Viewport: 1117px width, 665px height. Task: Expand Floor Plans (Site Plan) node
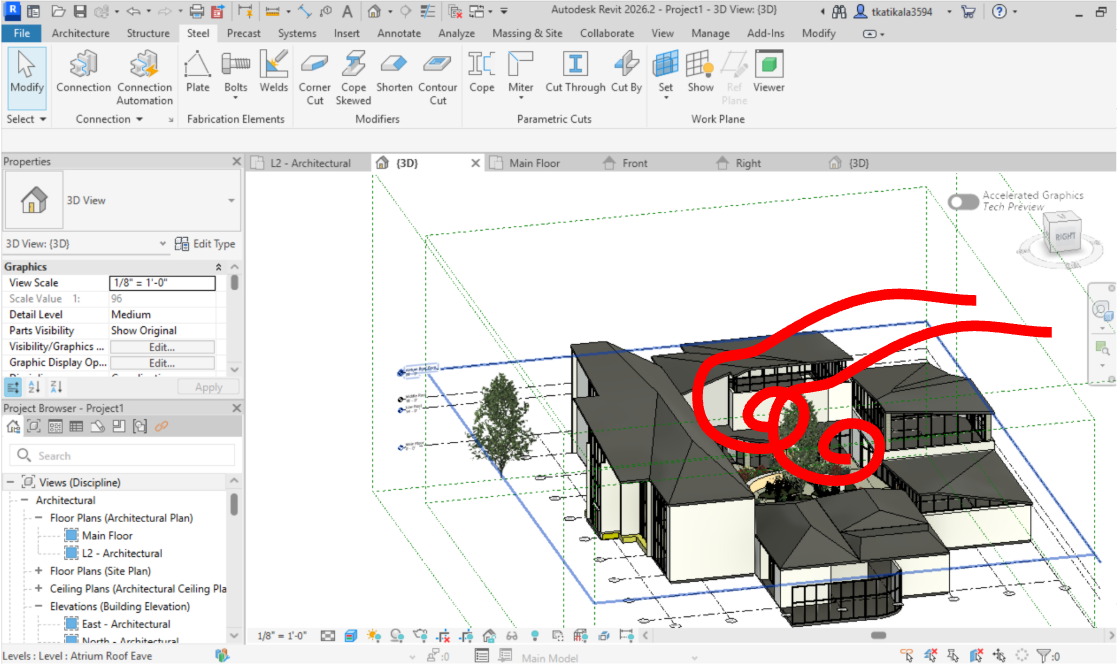point(38,571)
